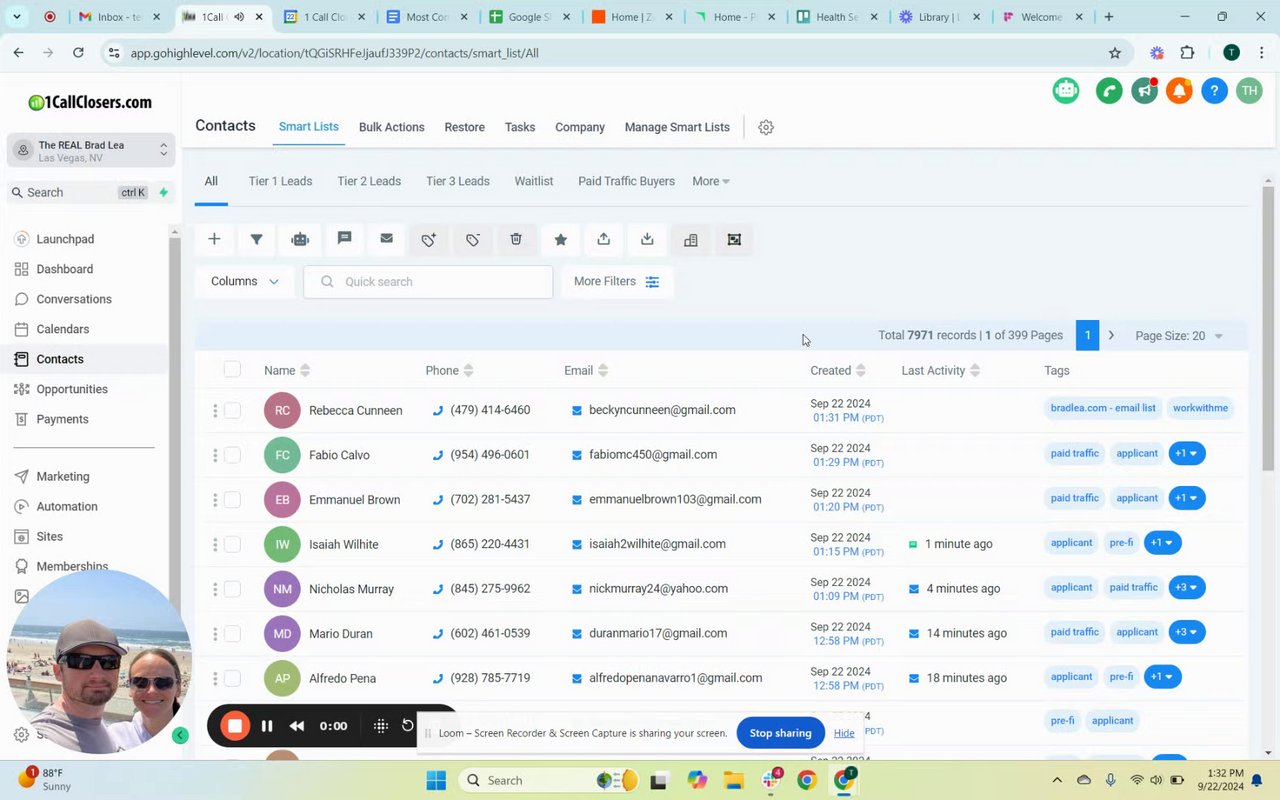This screenshot has width=1280, height=800.
Task: Click the add-to-company building icon
Action: (691, 239)
